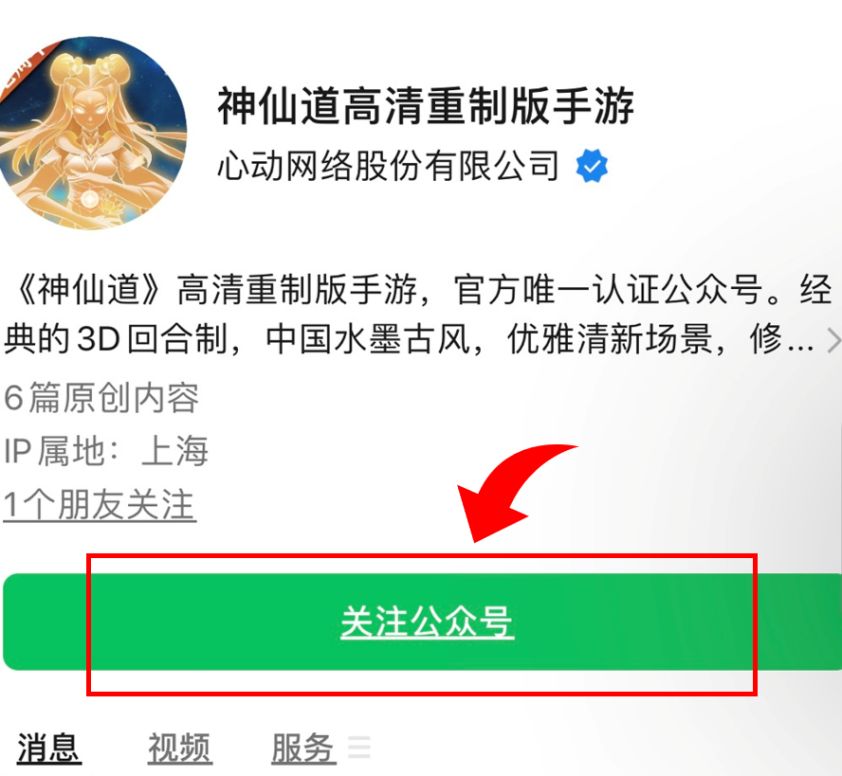Click the IP属地：上海 label
The width and height of the screenshot is (842, 776).
point(106,451)
